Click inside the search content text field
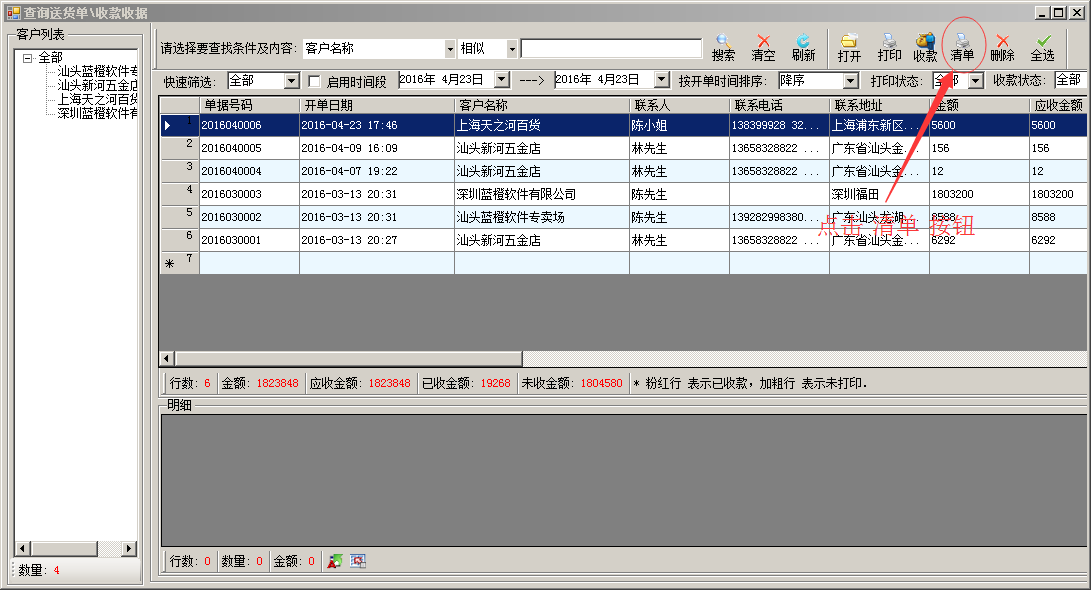 click(611, 48)
